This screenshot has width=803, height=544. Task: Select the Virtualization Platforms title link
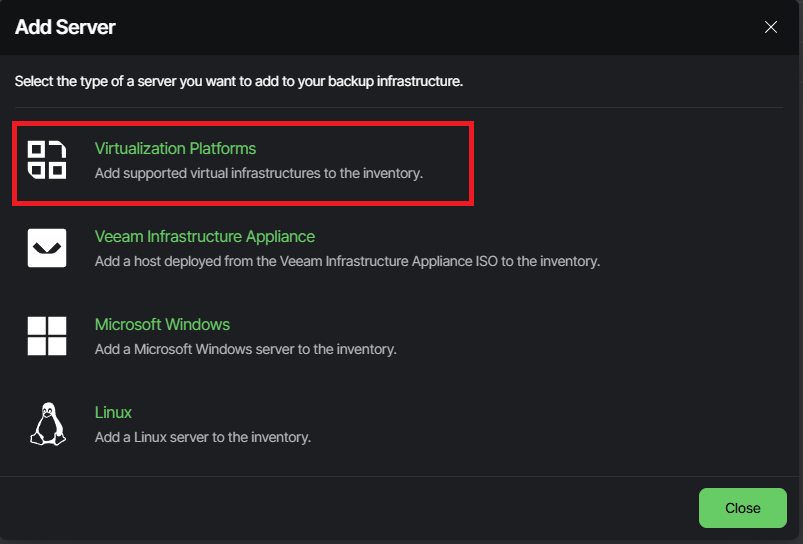(175, 148)
